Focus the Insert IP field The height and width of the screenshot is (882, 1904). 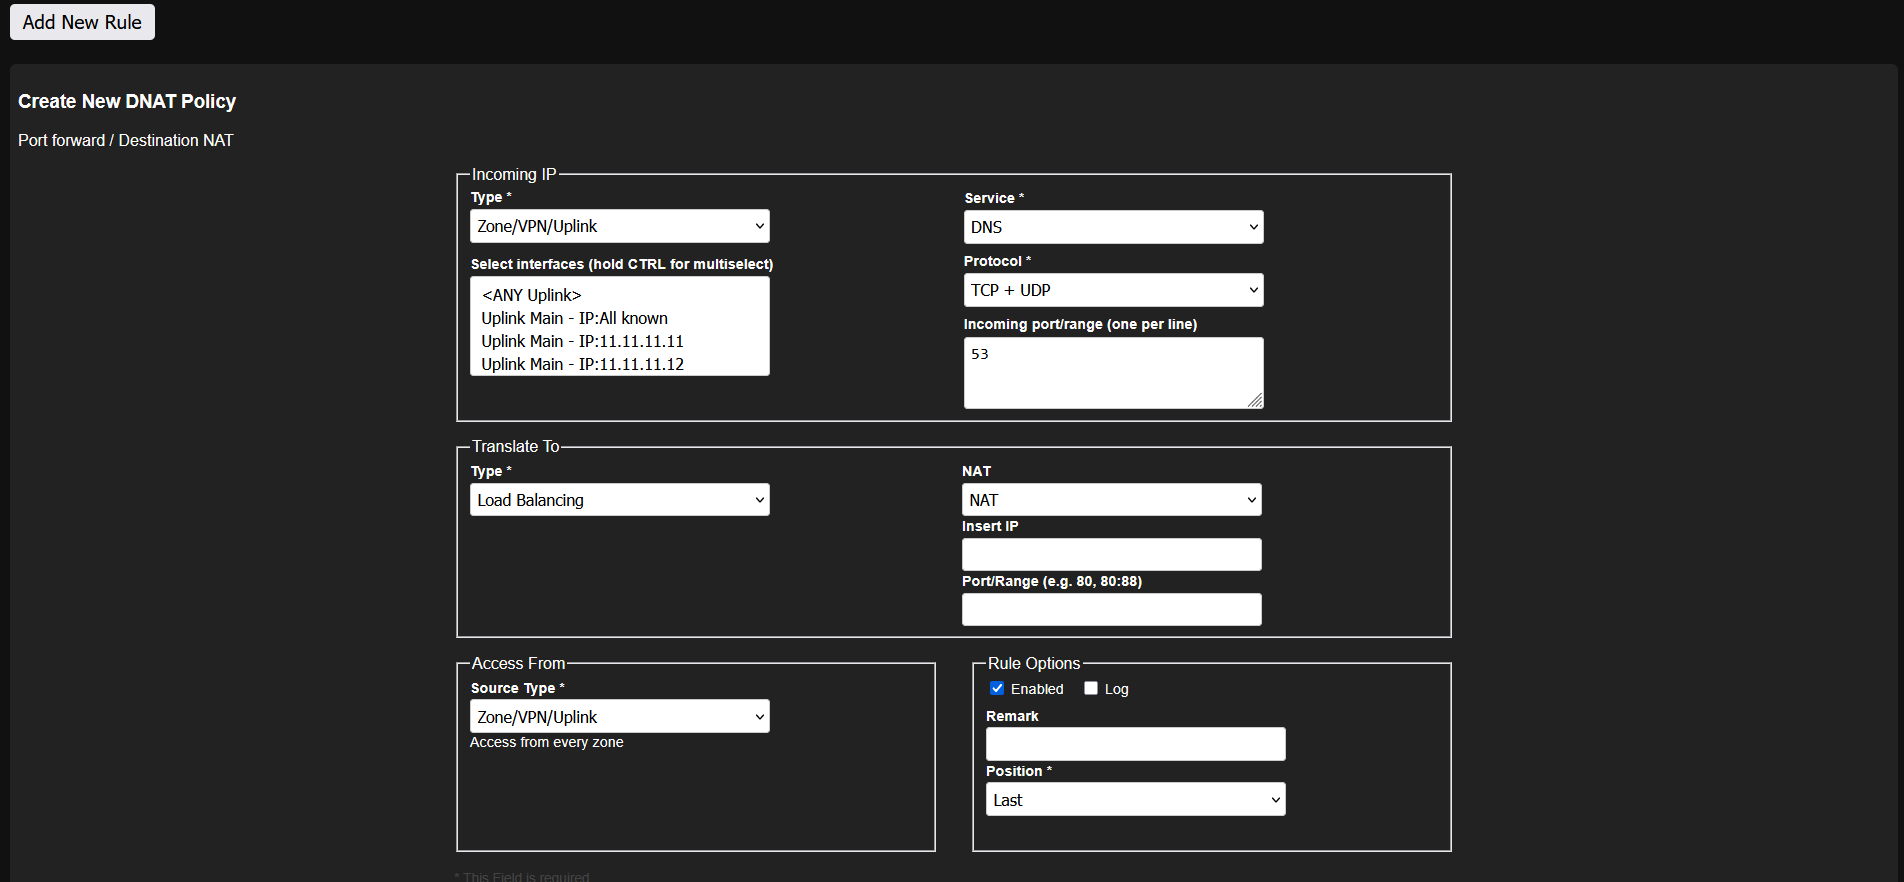(1111, 554)
